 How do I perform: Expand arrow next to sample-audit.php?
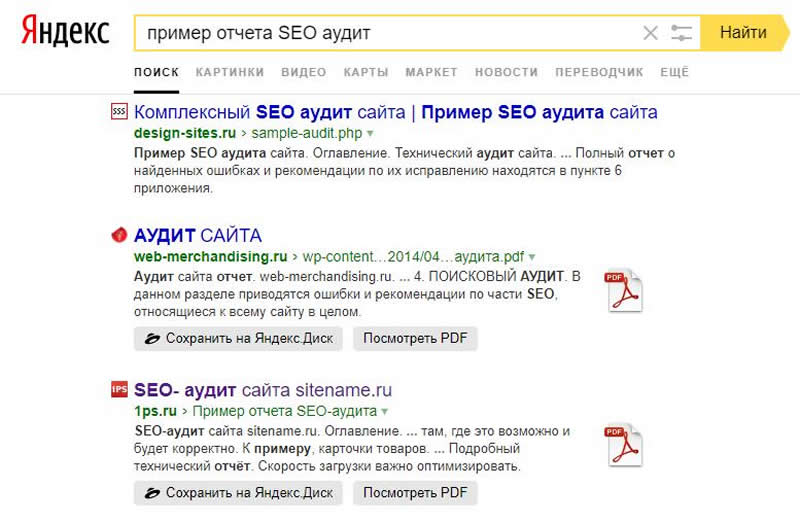(x=370, y=134)
